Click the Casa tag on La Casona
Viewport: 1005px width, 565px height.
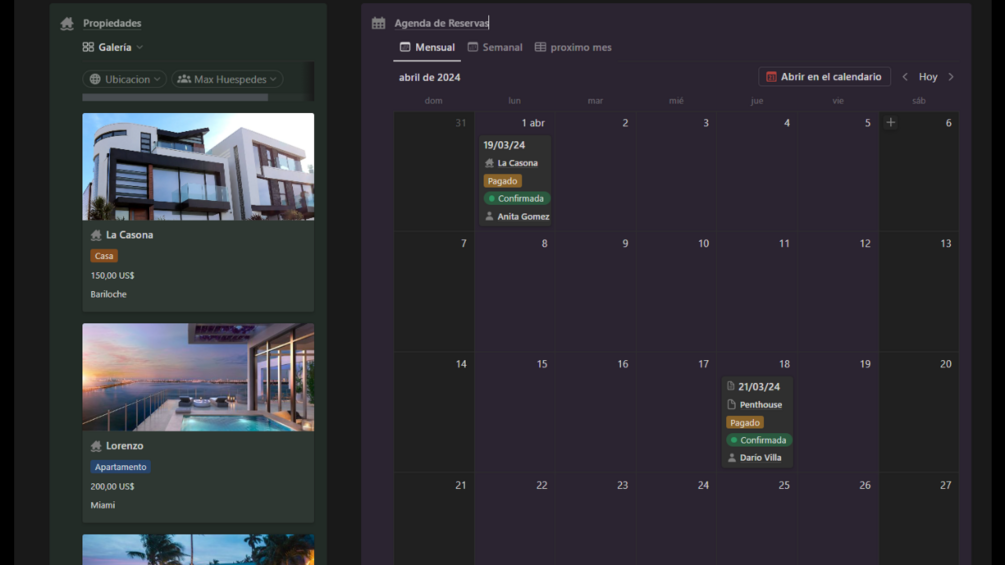click(104, 256)
